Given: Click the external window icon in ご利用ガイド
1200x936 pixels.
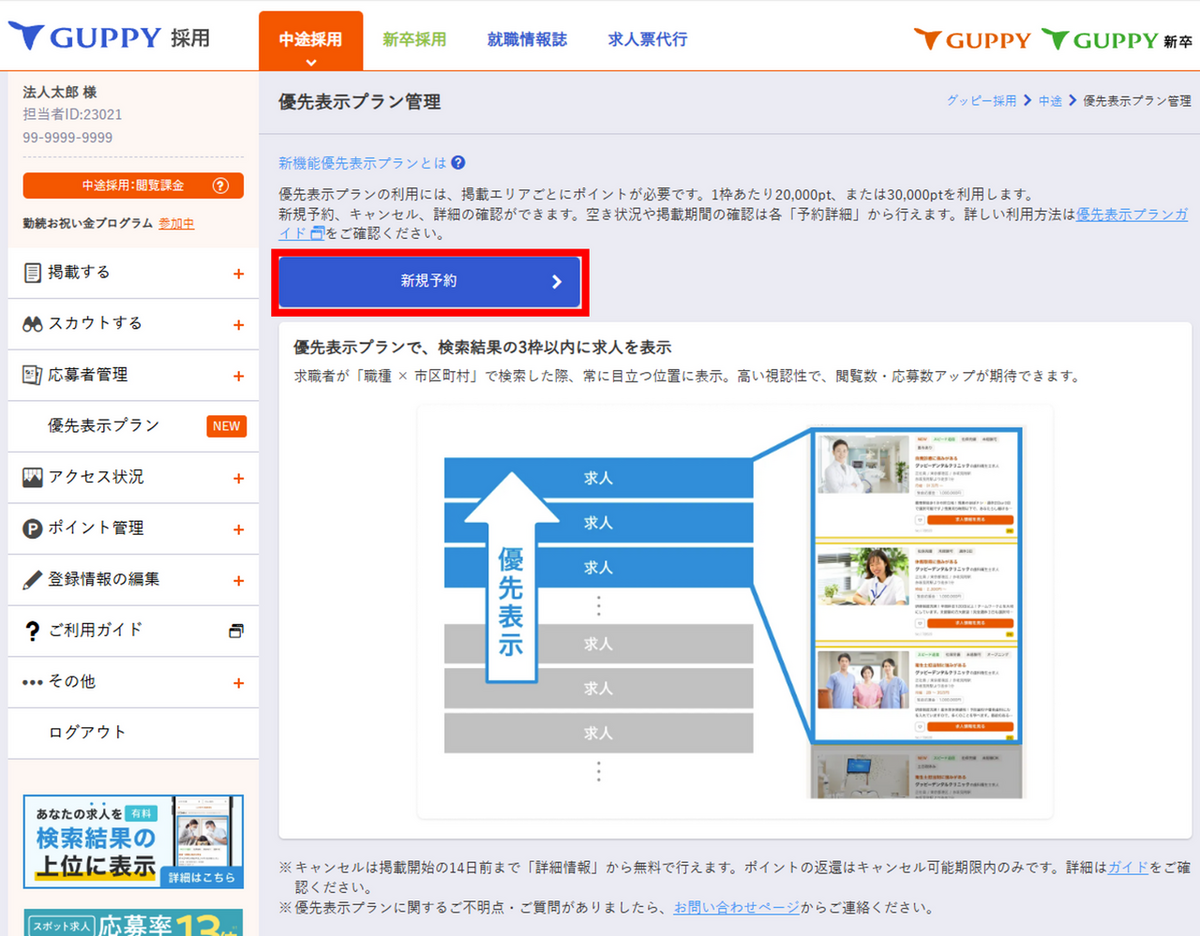Looking at the screenshot, I should [236, 631].
